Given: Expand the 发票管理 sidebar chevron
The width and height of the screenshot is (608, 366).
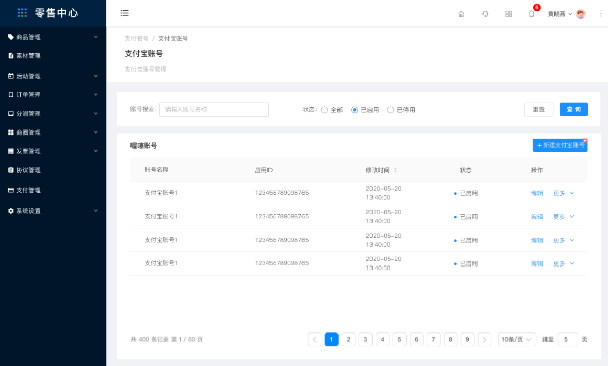Looking at the screenshot, I should pos(96,151).
